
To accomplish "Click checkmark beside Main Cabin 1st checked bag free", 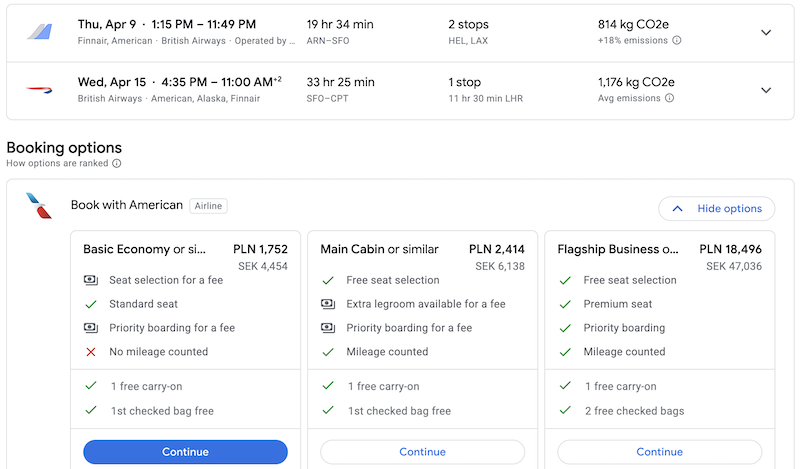I will [x=328, y=410].
